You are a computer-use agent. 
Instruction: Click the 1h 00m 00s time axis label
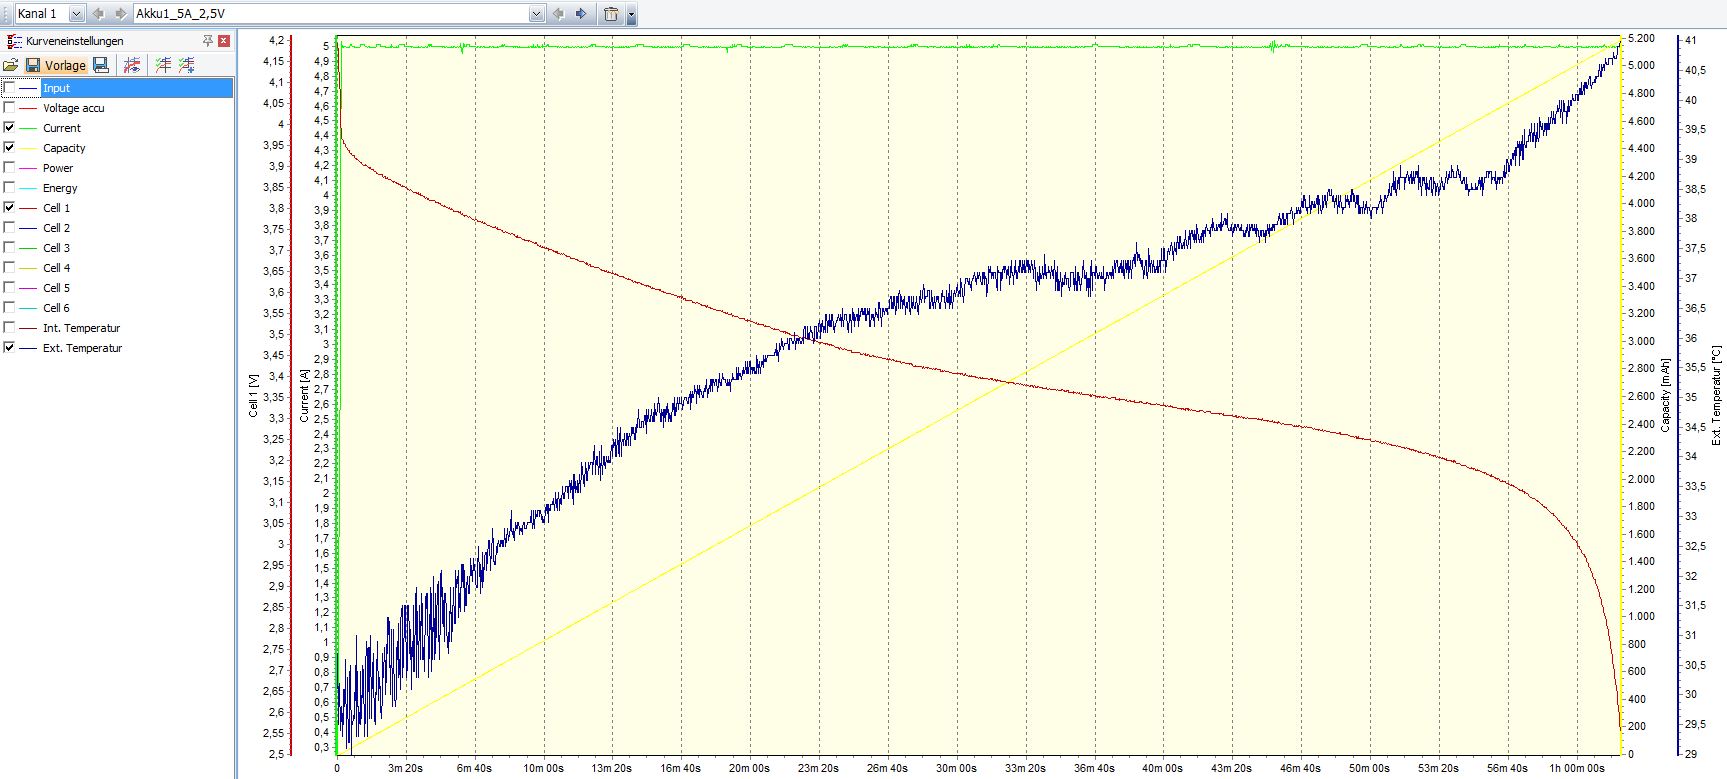click(1577, 768)
